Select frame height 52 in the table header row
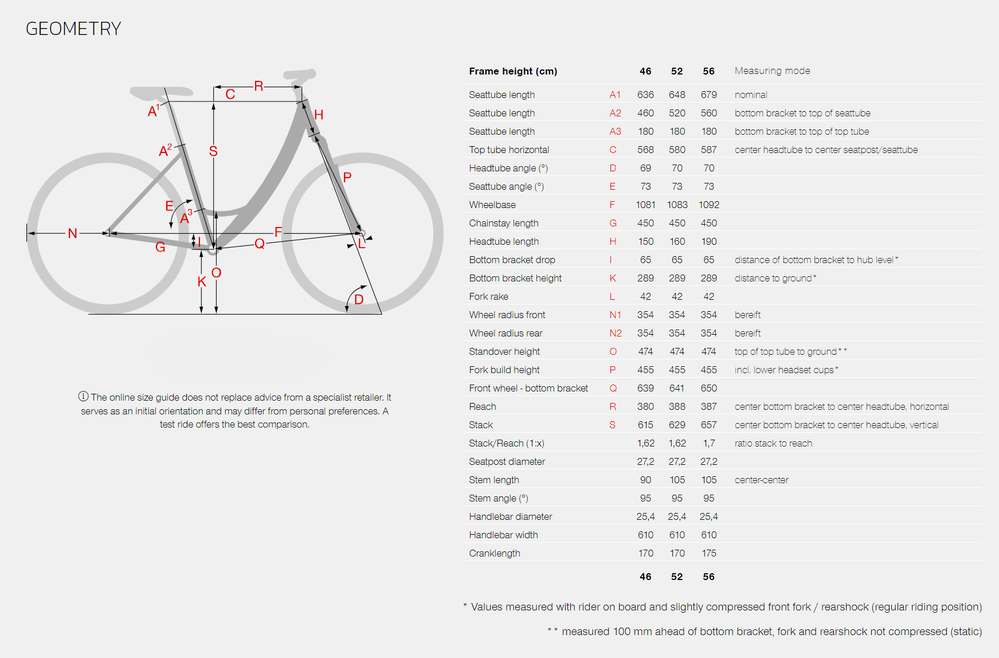The height and width of the screenshot is (658, 999). coord(677,71)
